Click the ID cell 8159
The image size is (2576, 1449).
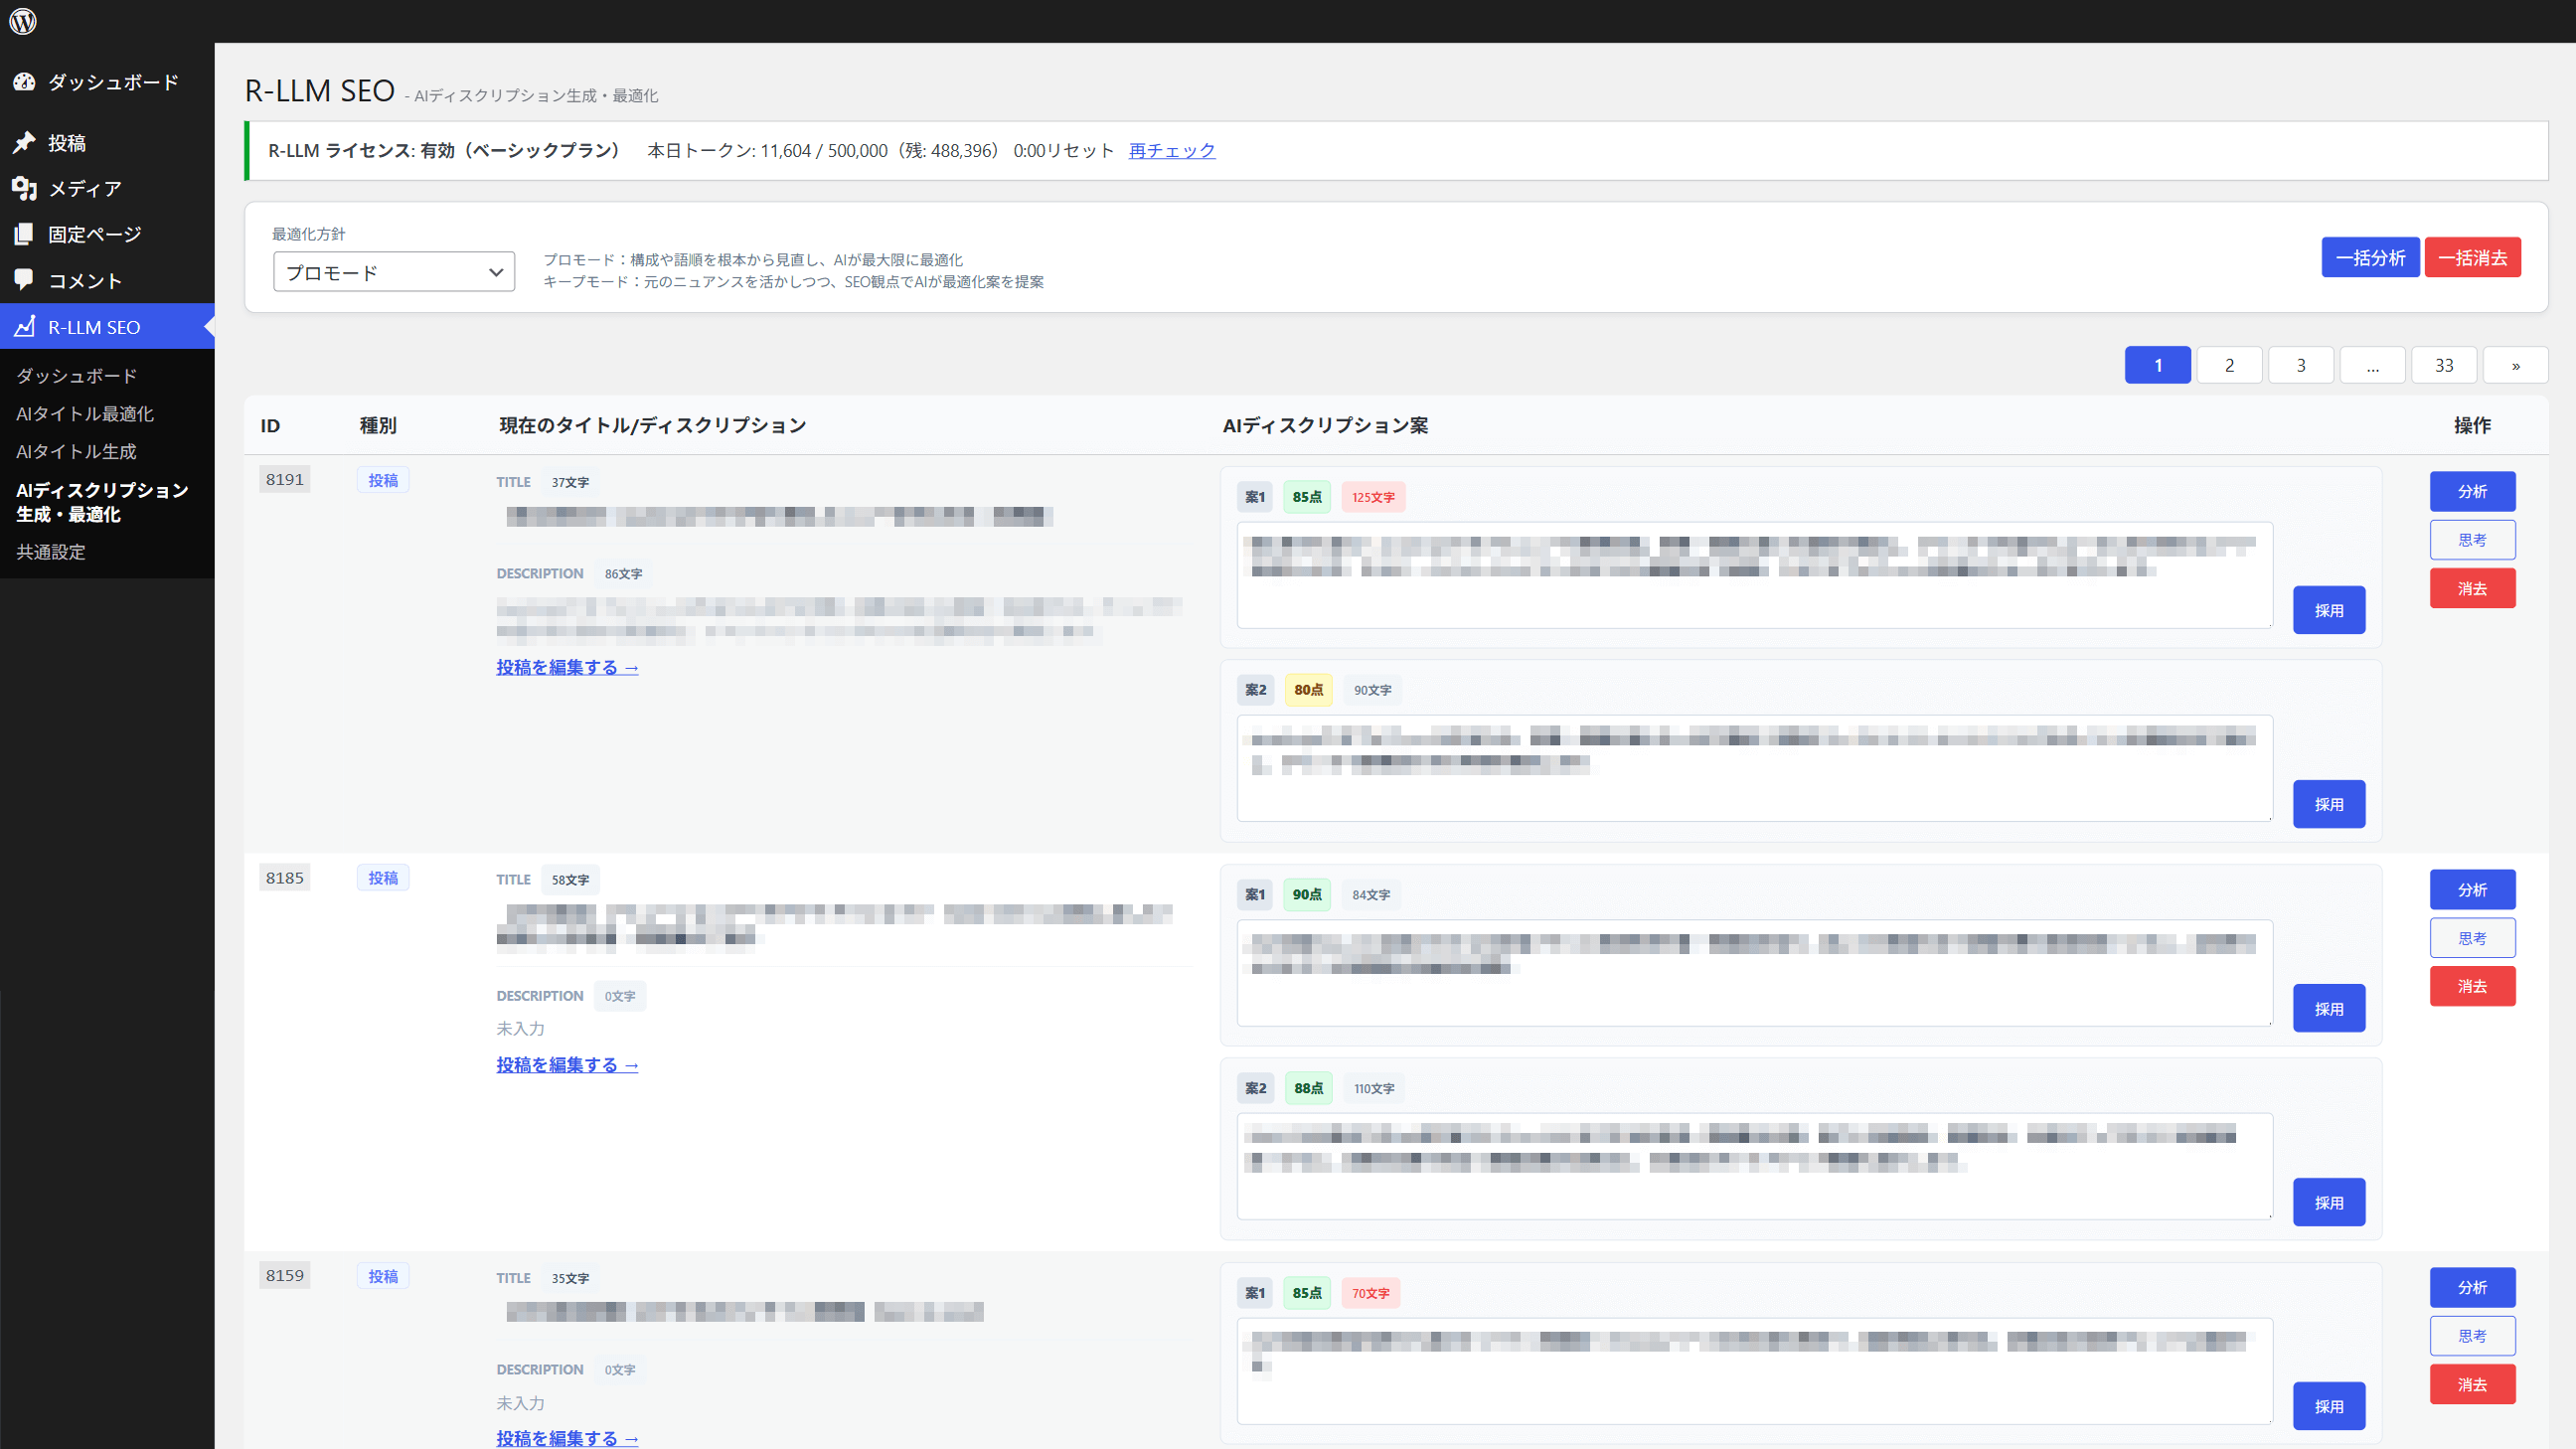[284, 1276]
